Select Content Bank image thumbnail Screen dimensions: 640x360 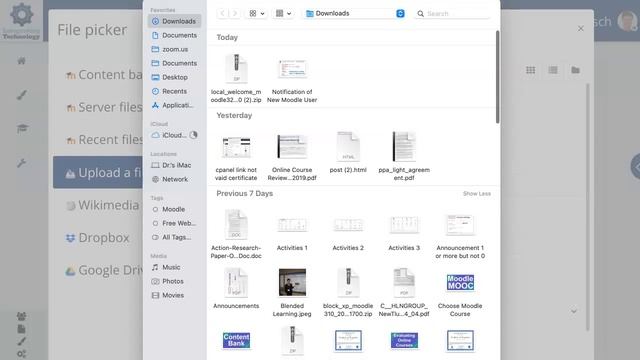(x=236, y=340)
